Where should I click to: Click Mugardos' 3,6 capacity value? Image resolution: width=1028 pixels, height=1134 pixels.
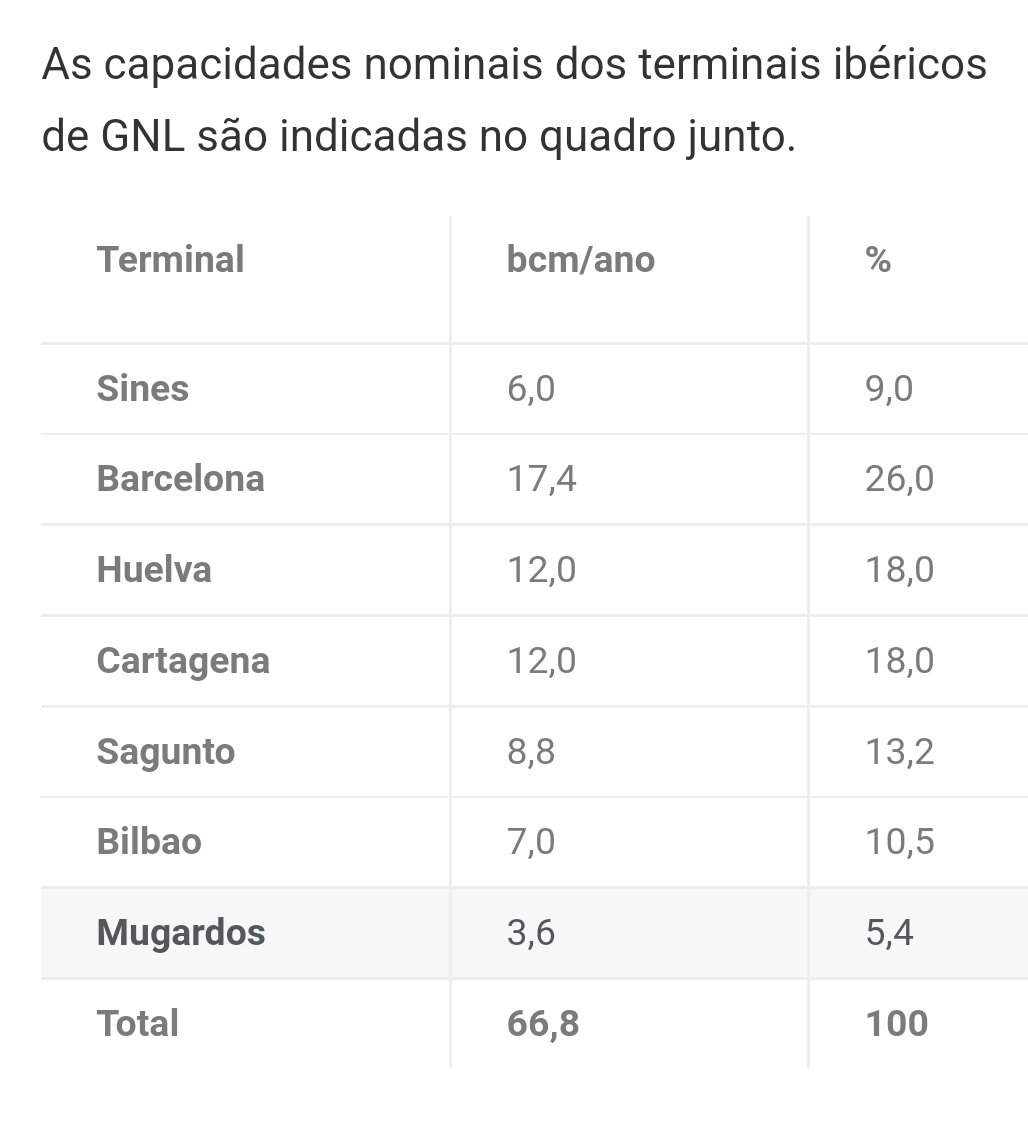[530, 933]
